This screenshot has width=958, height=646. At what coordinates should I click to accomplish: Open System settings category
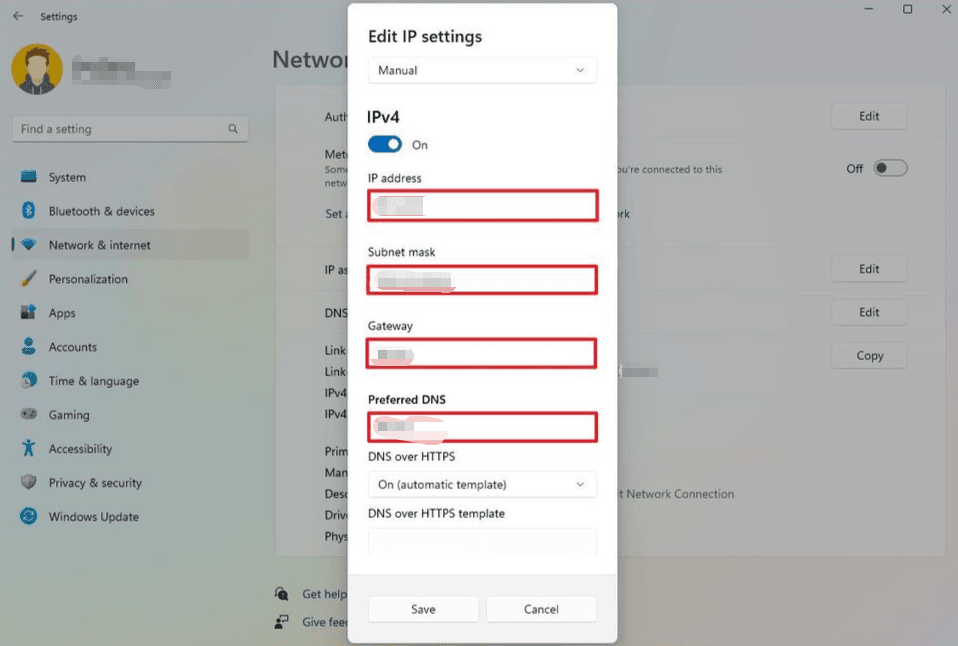(130, 177)
